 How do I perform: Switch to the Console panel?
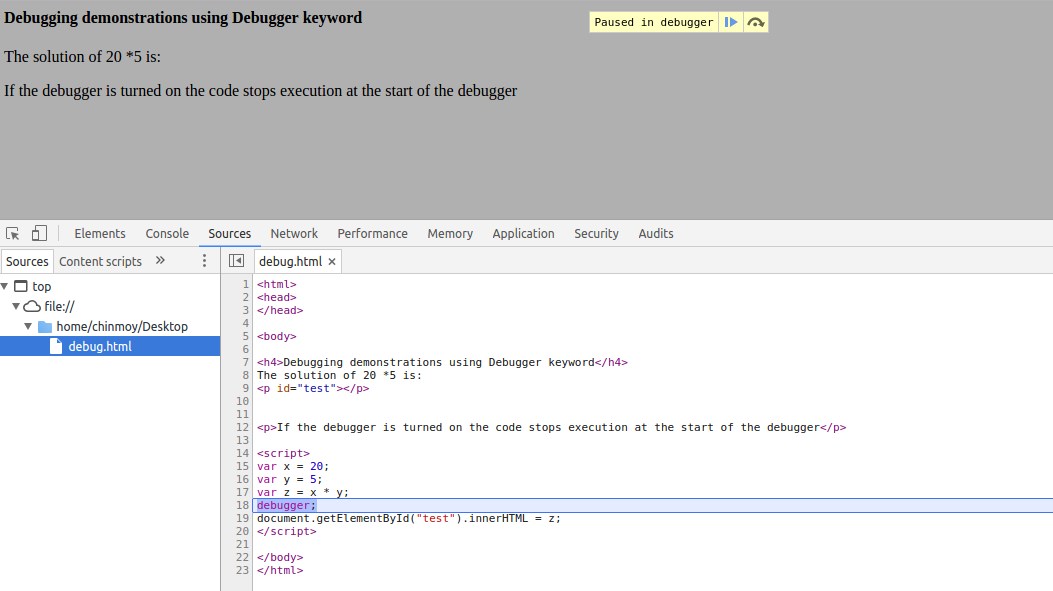pos(166,233)
